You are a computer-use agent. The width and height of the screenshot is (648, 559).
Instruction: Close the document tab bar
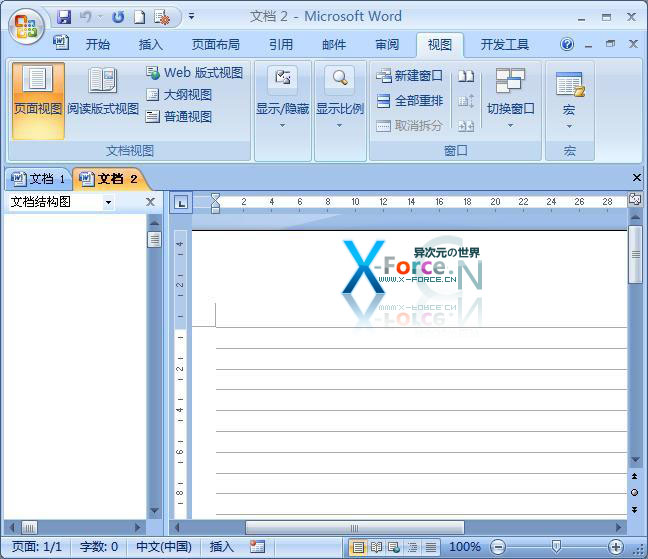point(637,178)
